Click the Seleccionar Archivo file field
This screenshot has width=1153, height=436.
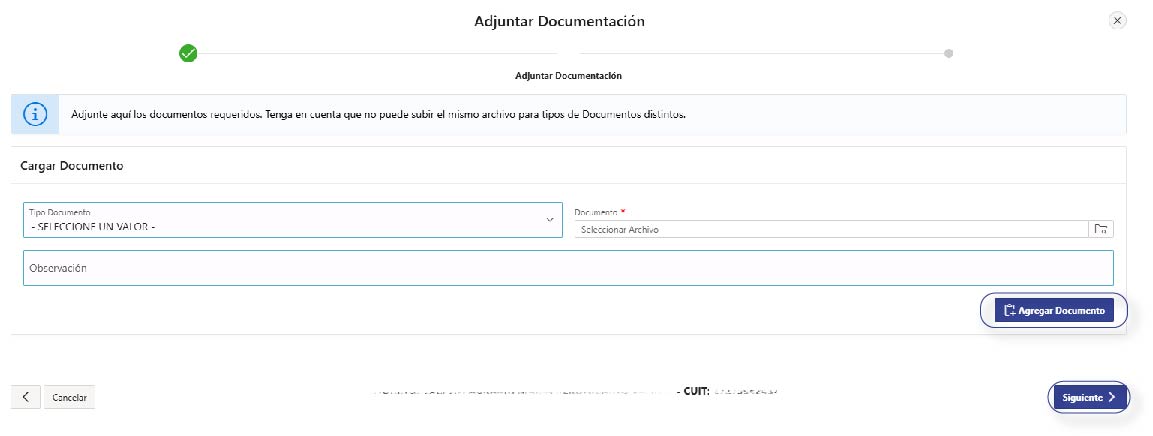tap(830, 229)
